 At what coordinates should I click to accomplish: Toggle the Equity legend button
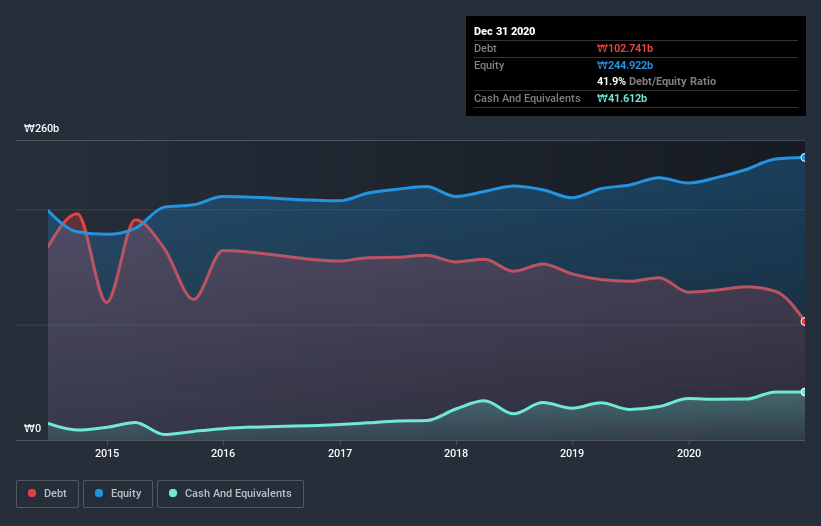[118, 494]
